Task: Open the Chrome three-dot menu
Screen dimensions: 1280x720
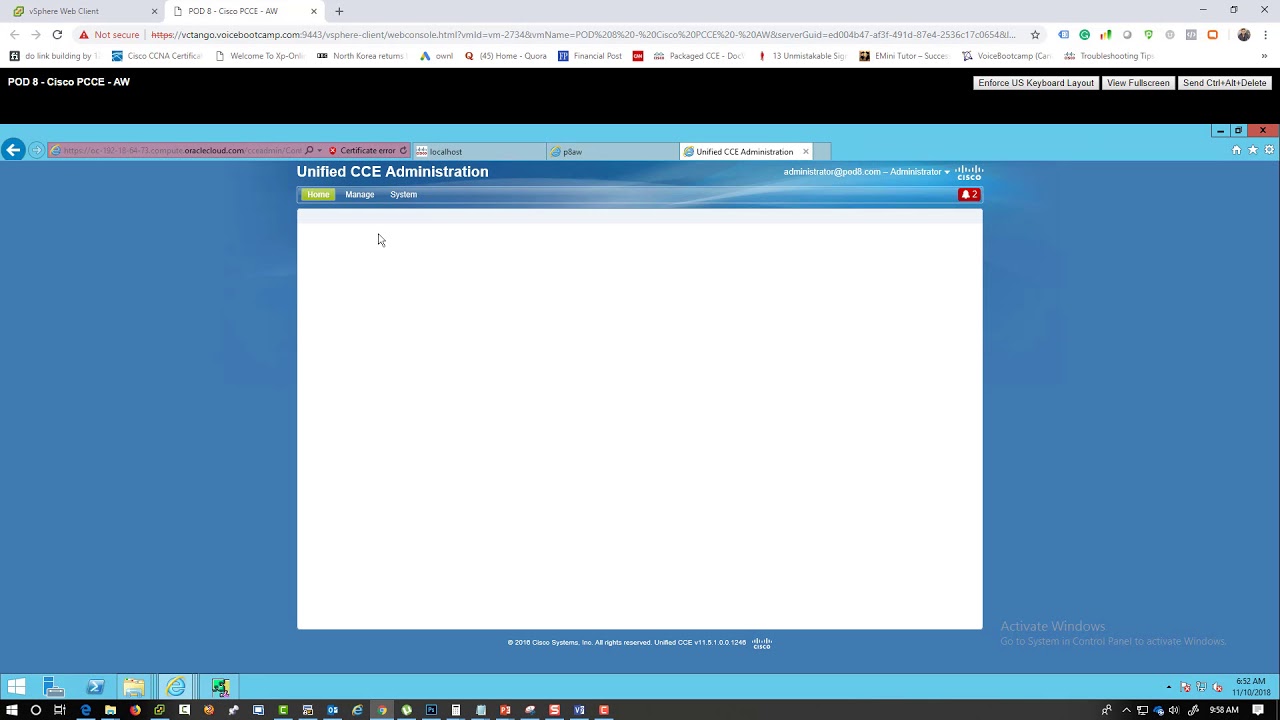Action: click(x=1265, y=34)
